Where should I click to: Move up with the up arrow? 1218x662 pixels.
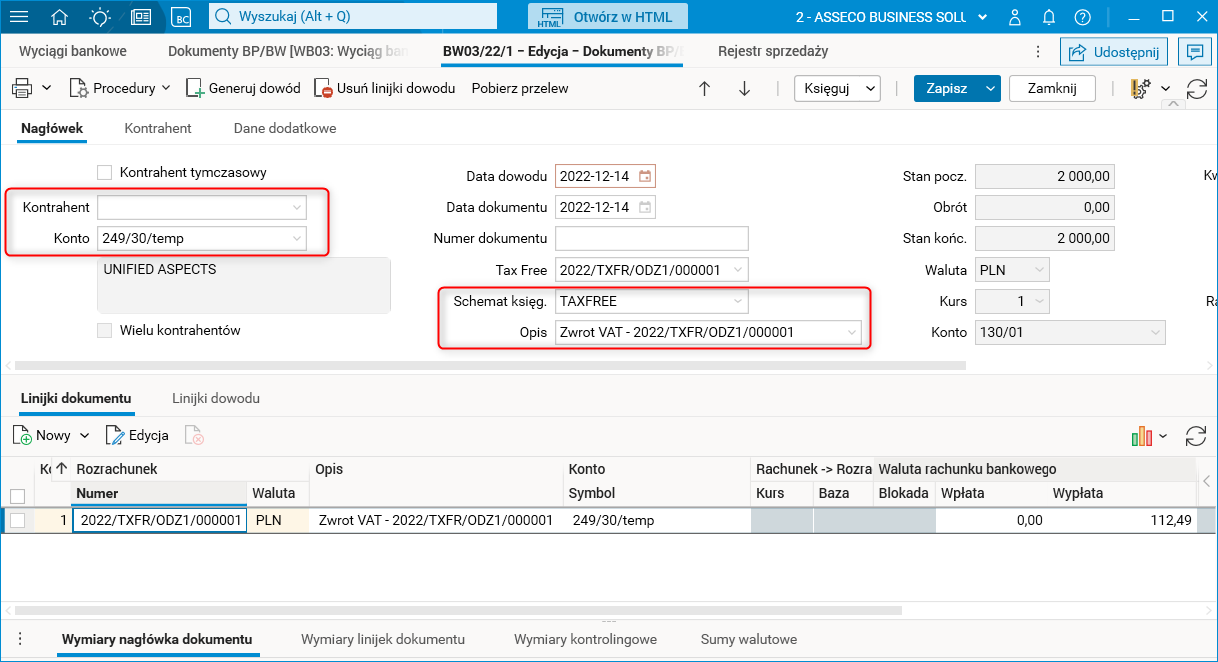point(704,88)
